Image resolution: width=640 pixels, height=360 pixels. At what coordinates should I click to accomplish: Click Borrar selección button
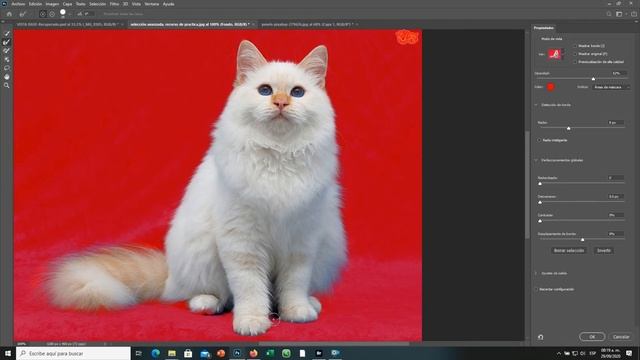[569, 250]
